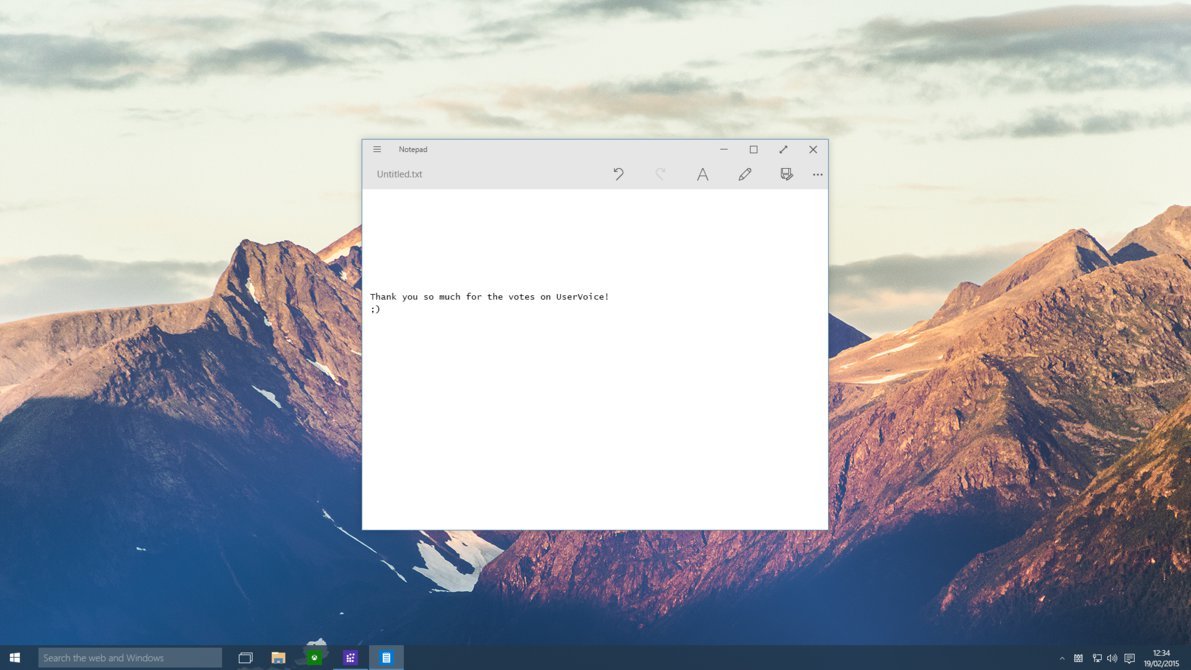Click the Notepad title text

pyautogui.click(x=412, y=150)
